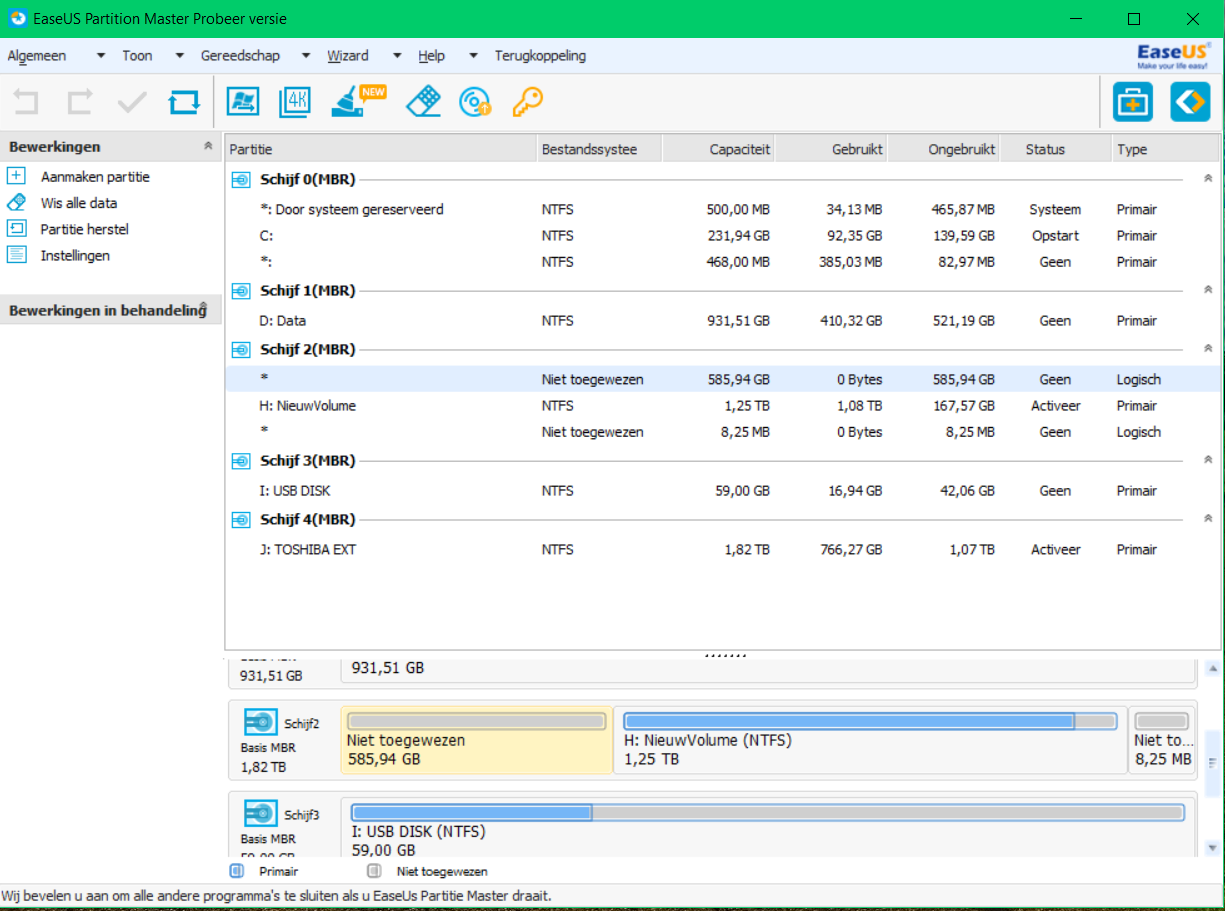Collapse the Schijf 2(MBR) disk group
The width and height of the screenshot is (1225, 911).
[x=1208, y=349]
